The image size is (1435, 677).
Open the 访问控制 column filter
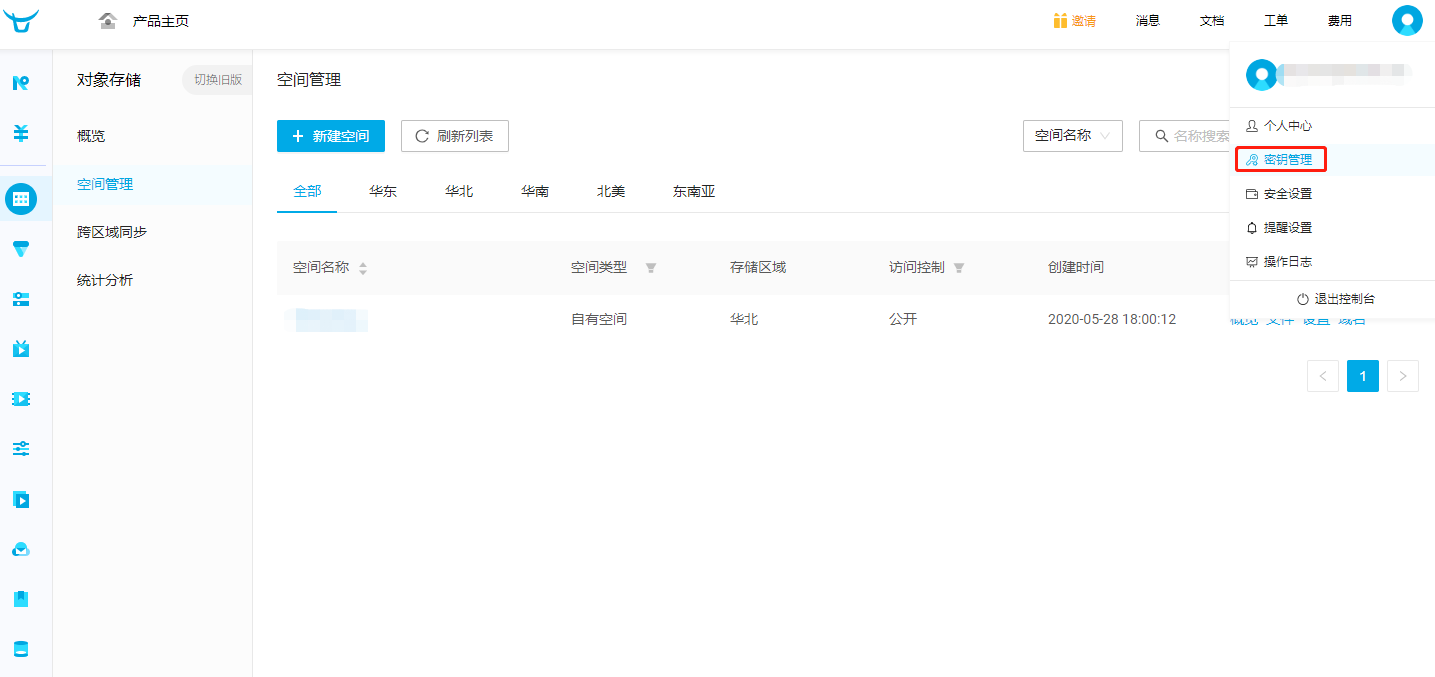959,268
